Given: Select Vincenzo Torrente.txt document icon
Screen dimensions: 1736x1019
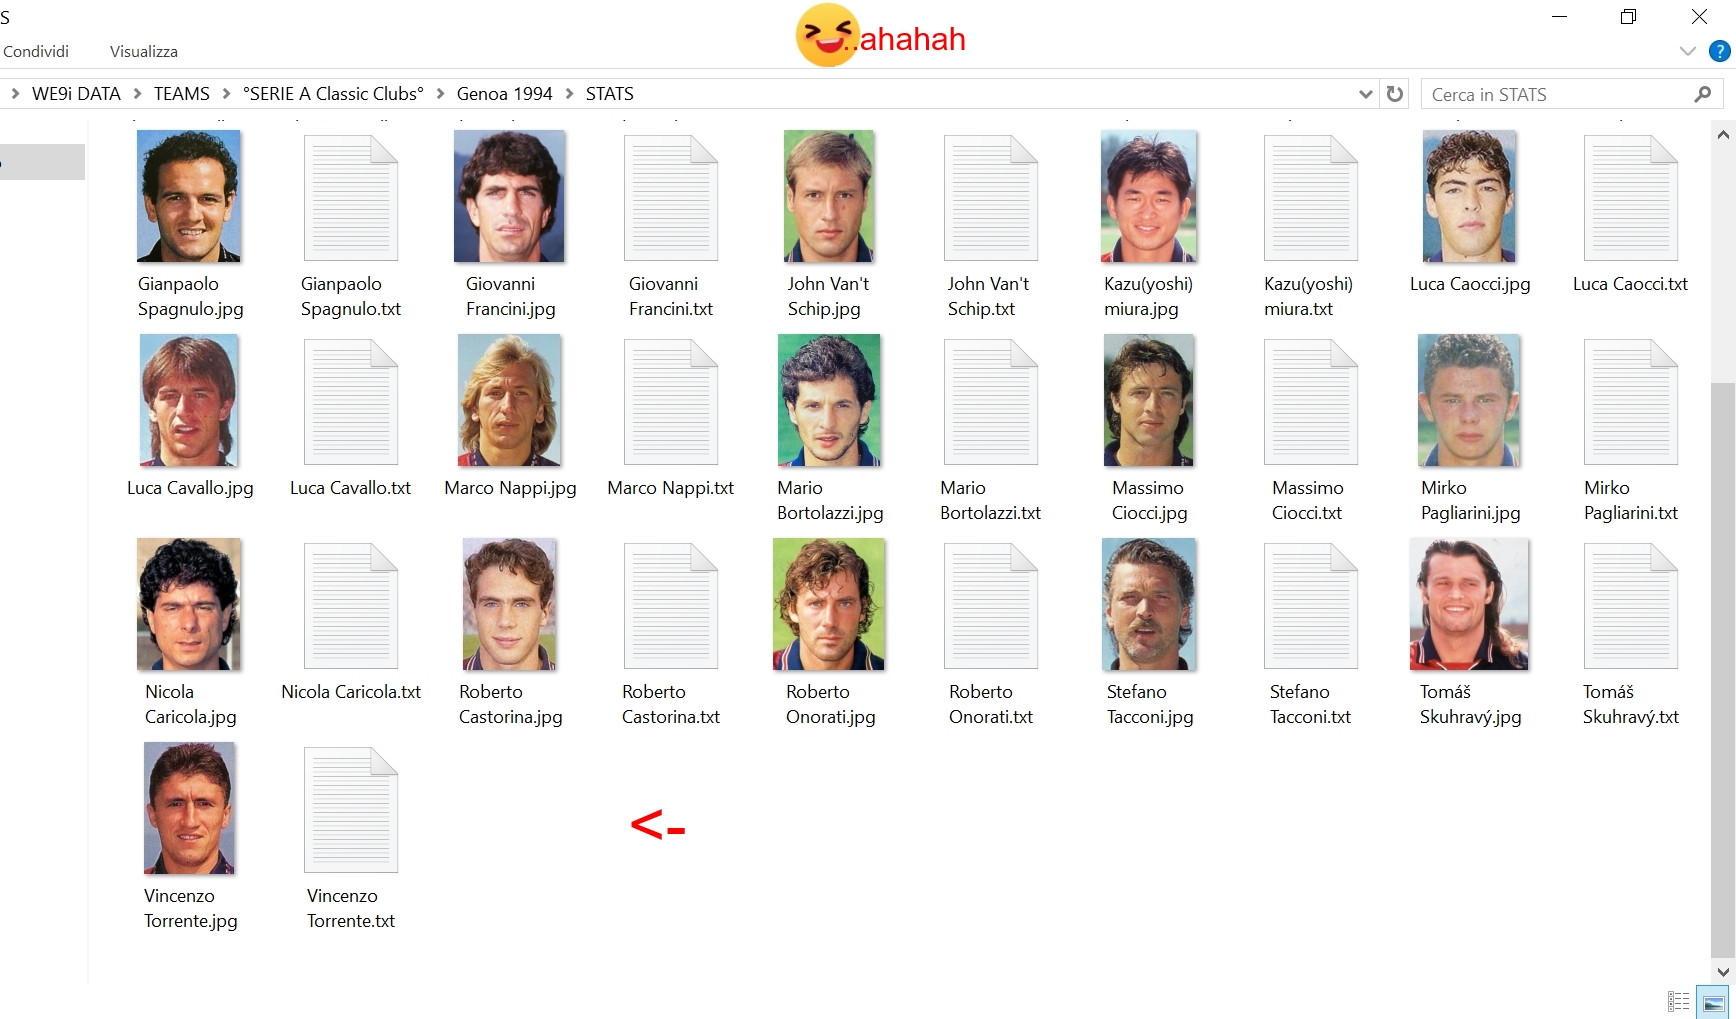Looking at the screenshot, I should point(351,810).
